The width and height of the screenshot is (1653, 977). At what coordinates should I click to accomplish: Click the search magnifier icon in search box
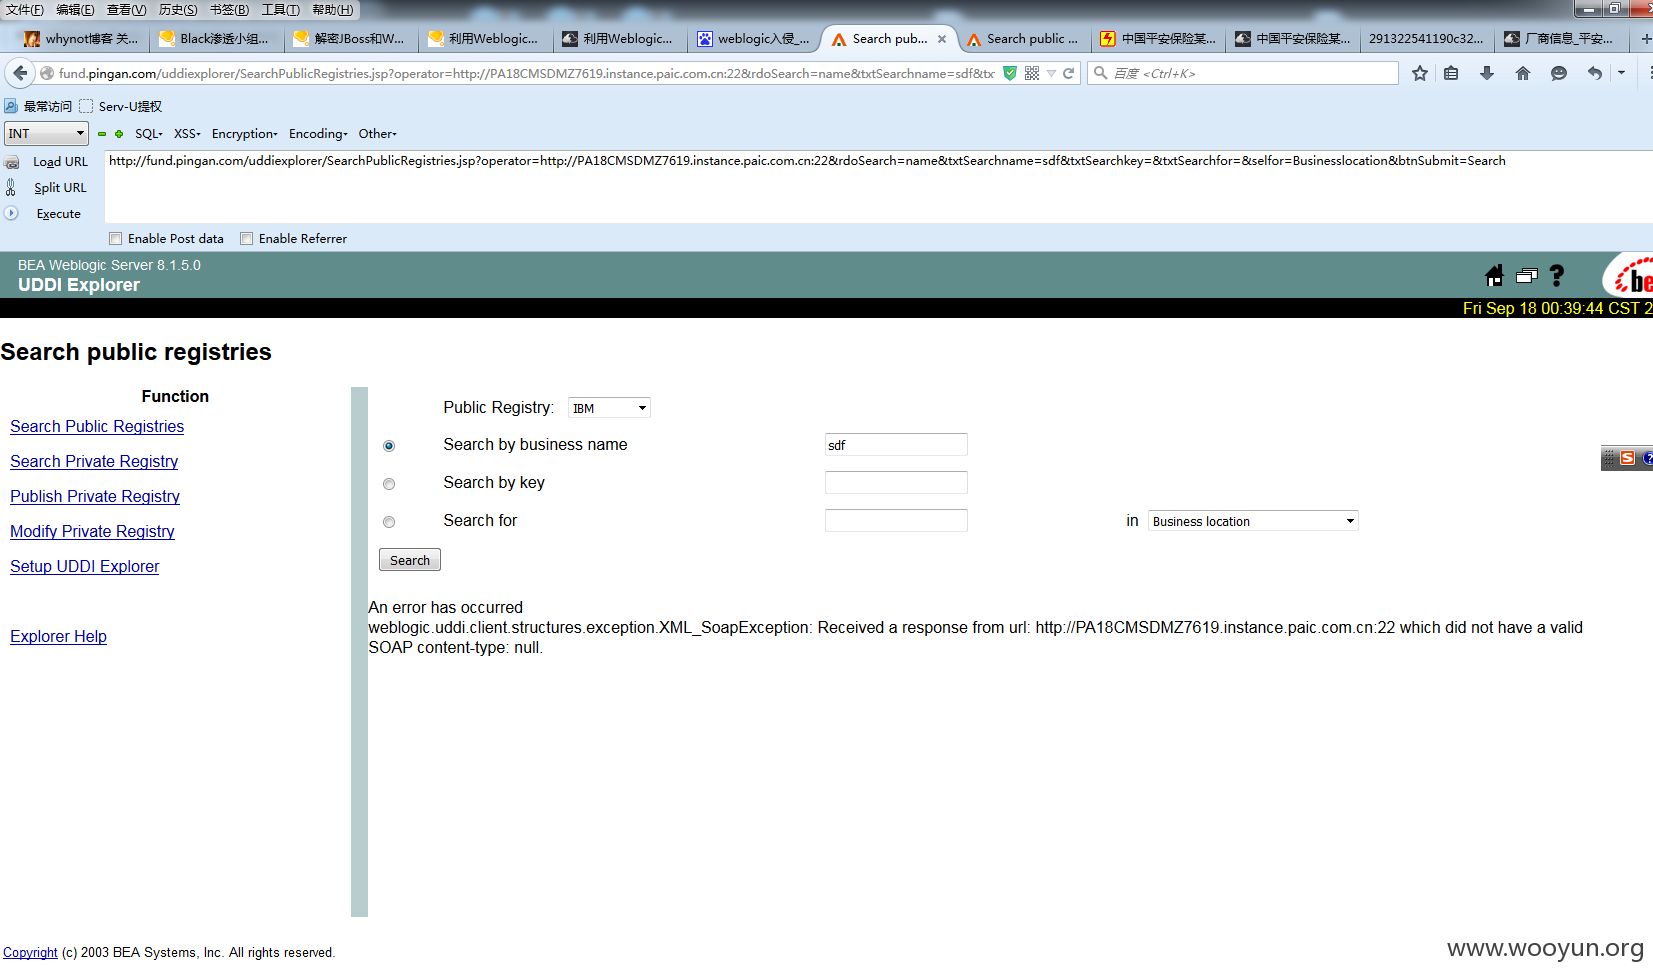(x=1100, y=73)
